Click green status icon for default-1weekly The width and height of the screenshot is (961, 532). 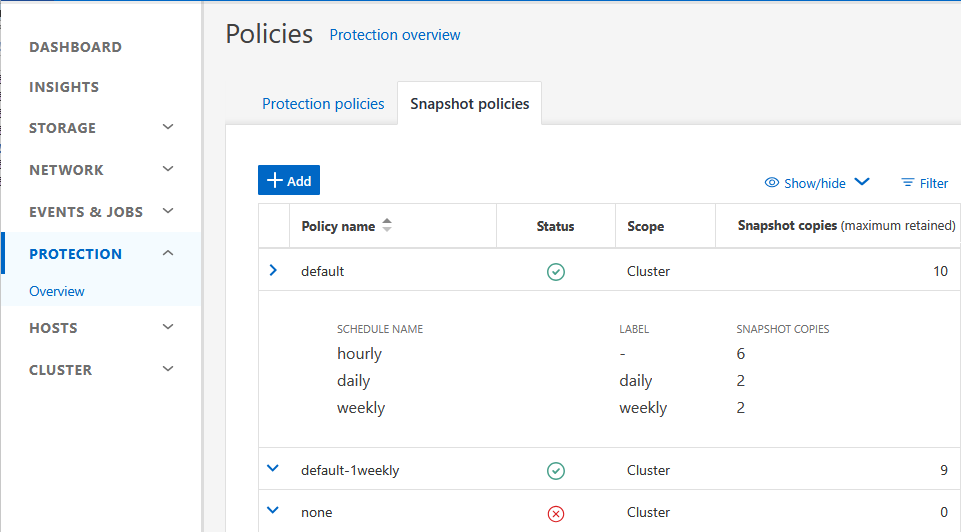(x=556, y=471)
